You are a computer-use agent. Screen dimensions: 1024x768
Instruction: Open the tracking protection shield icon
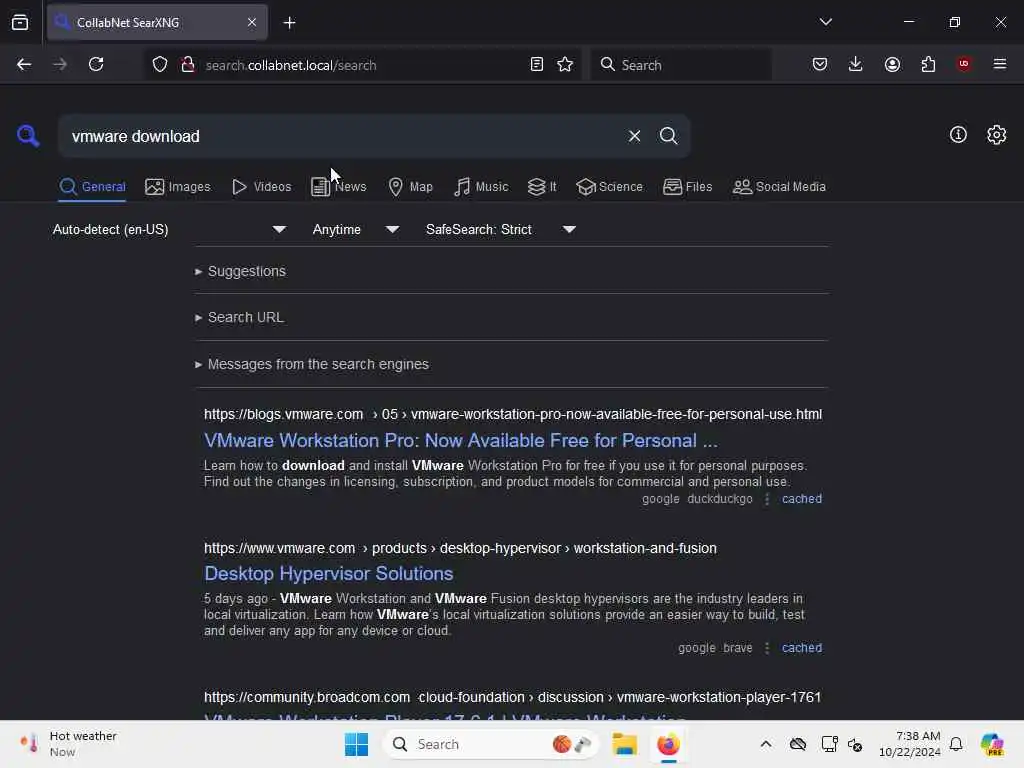160,65
